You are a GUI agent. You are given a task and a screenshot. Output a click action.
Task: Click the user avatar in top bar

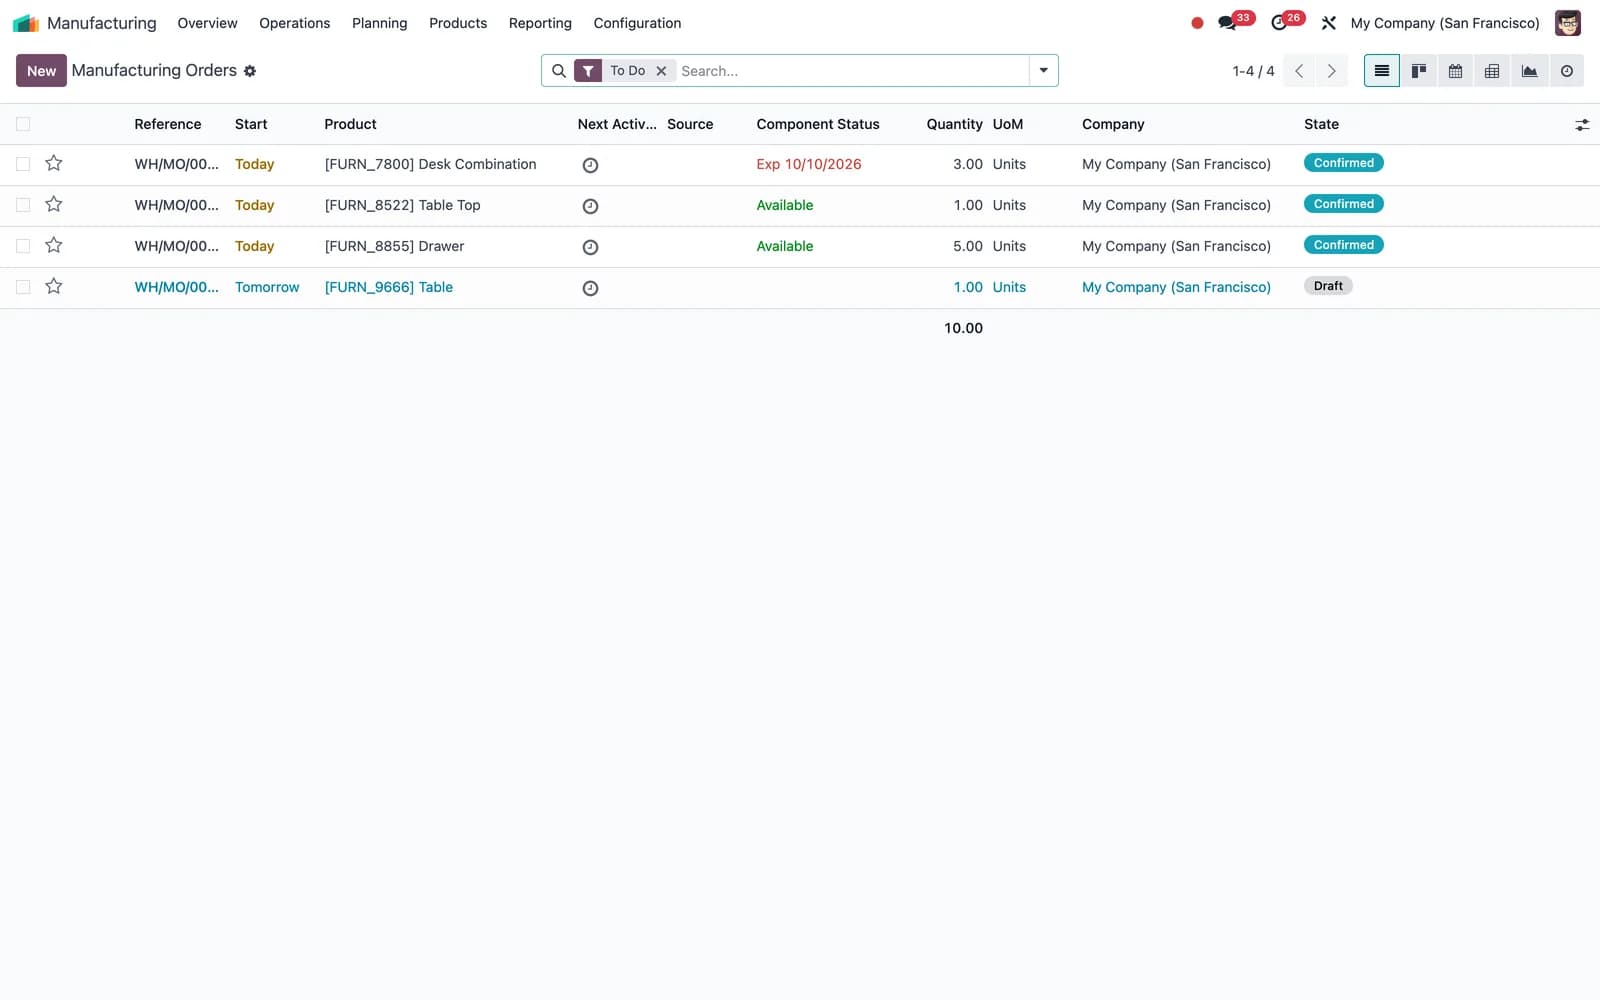tap(1568, 23)
